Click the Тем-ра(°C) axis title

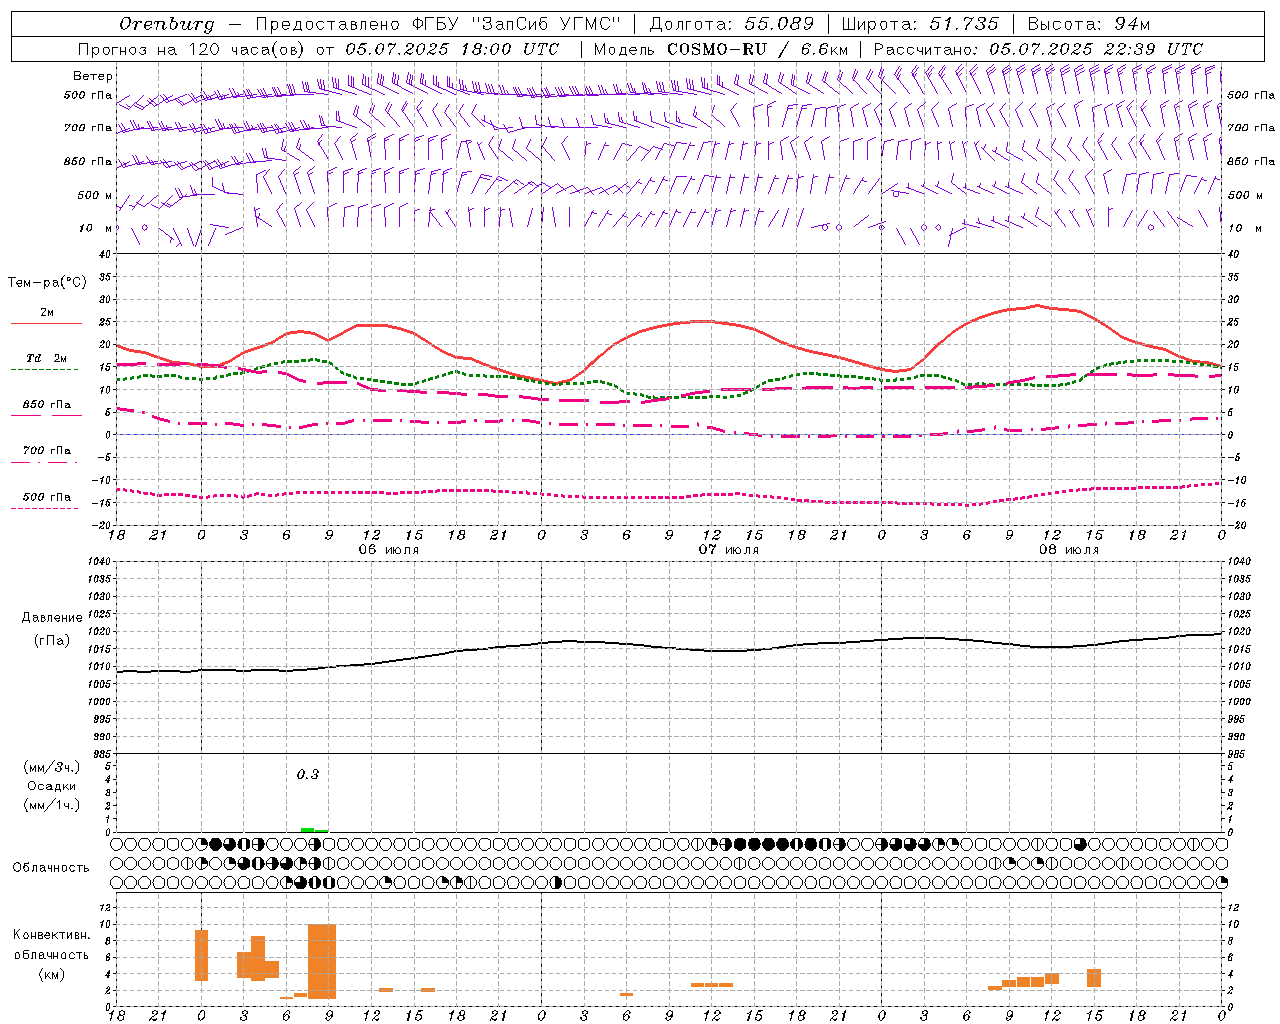coord(47,283)
